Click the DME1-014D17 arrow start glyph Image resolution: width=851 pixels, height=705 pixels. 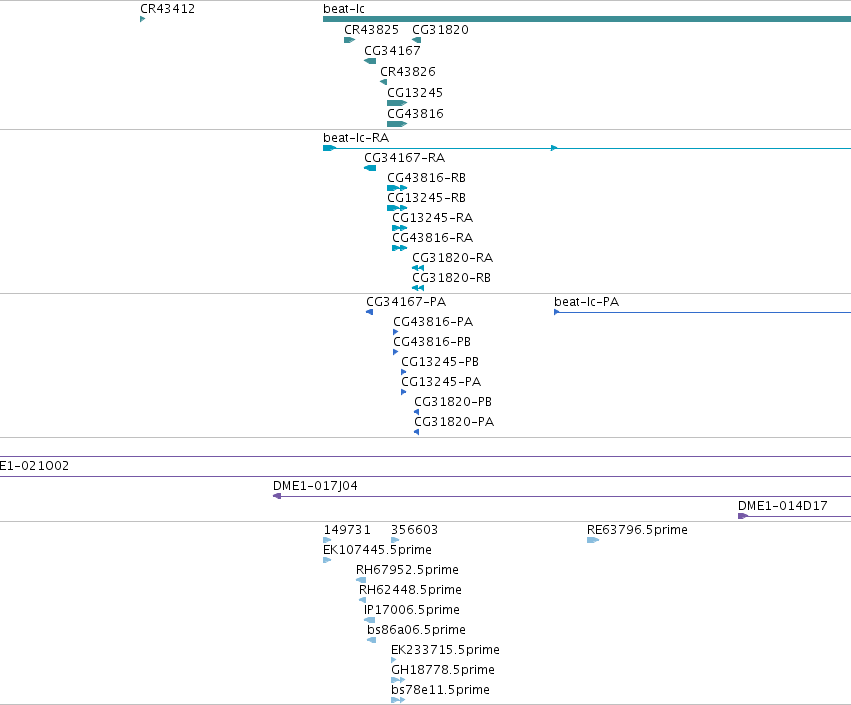[743, 516]
